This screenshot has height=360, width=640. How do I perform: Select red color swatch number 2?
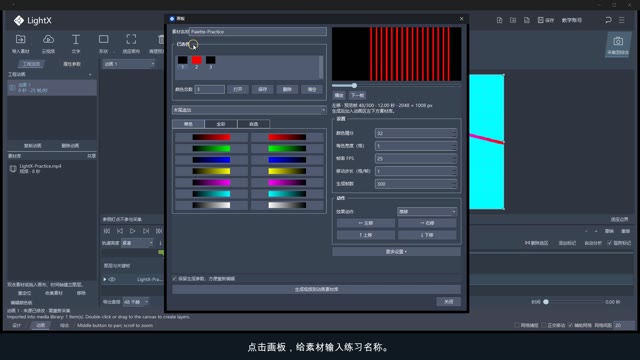coord(197,60)
